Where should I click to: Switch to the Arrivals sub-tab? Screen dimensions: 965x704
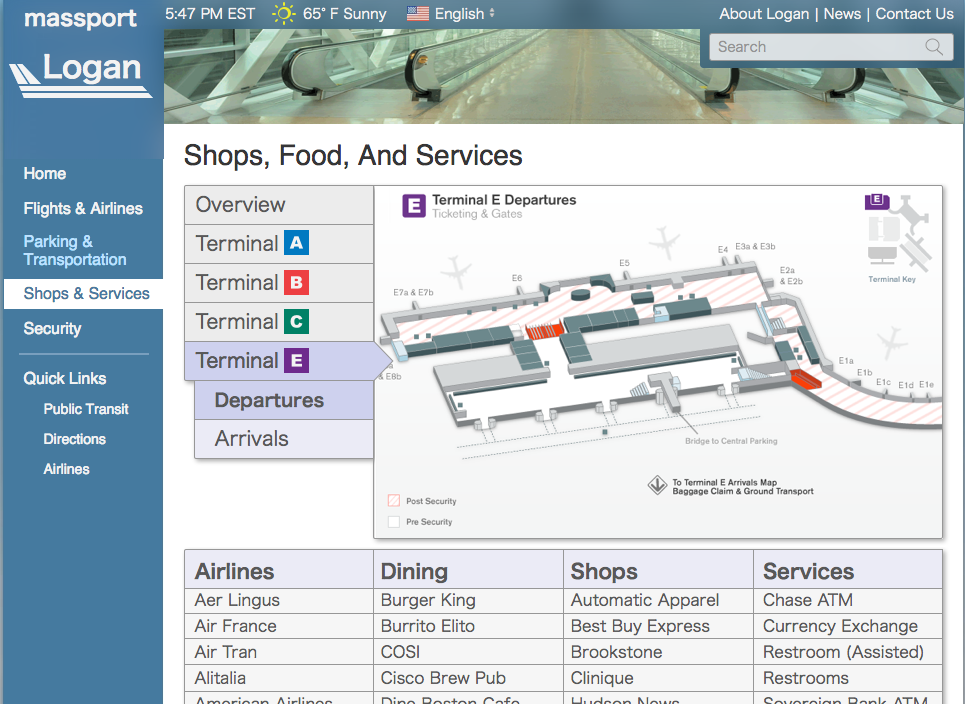pos(252,439)
